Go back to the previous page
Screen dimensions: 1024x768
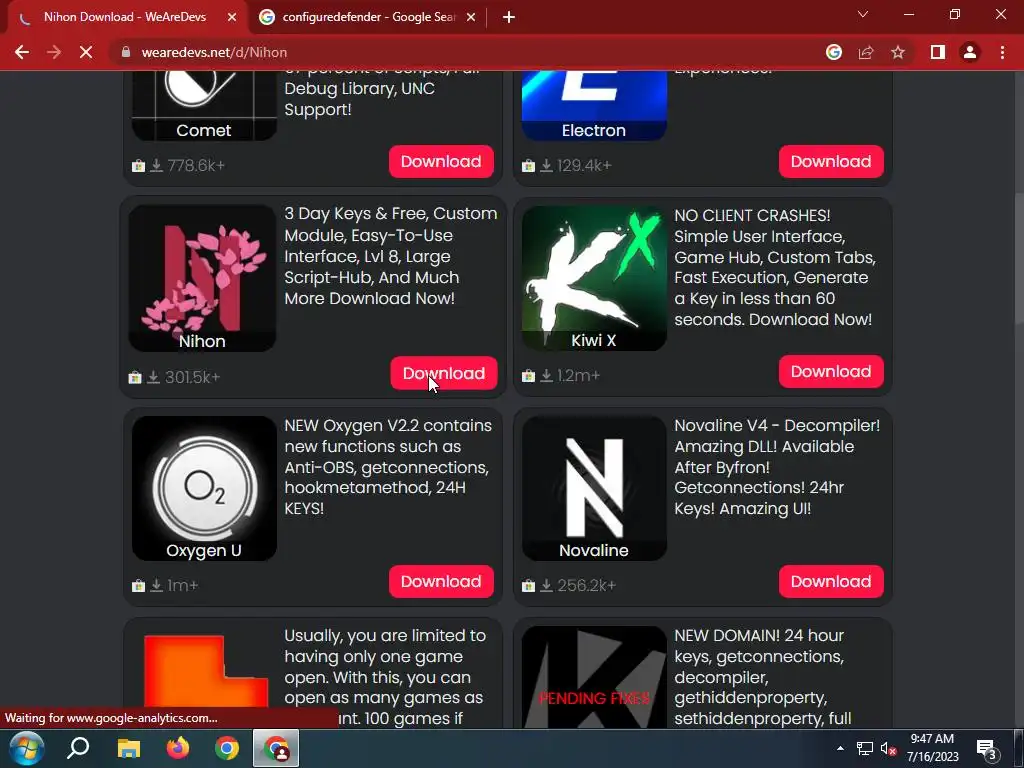[x=22, y=52]
